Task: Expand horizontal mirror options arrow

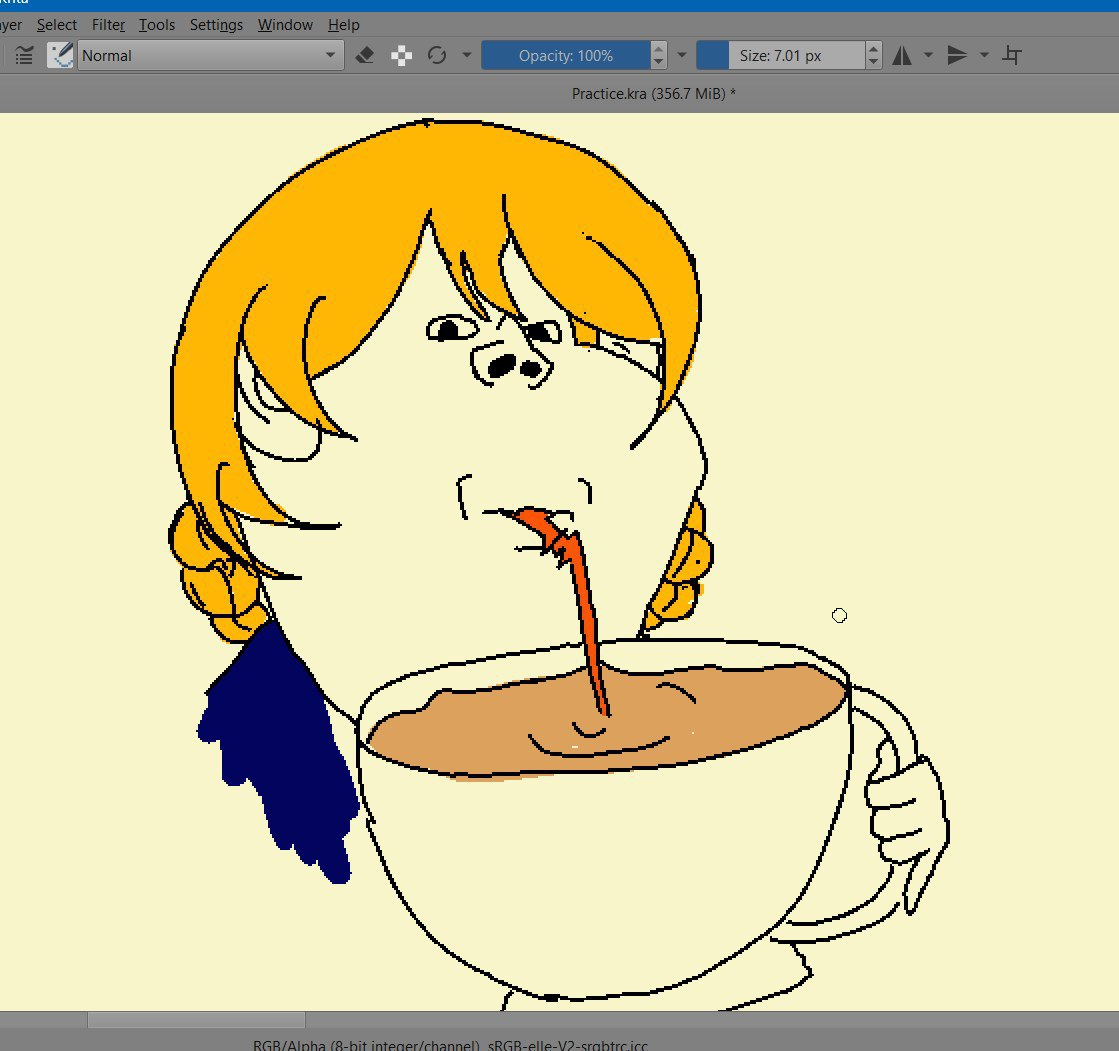Action: pyautogui.click(x=928, y=55)
